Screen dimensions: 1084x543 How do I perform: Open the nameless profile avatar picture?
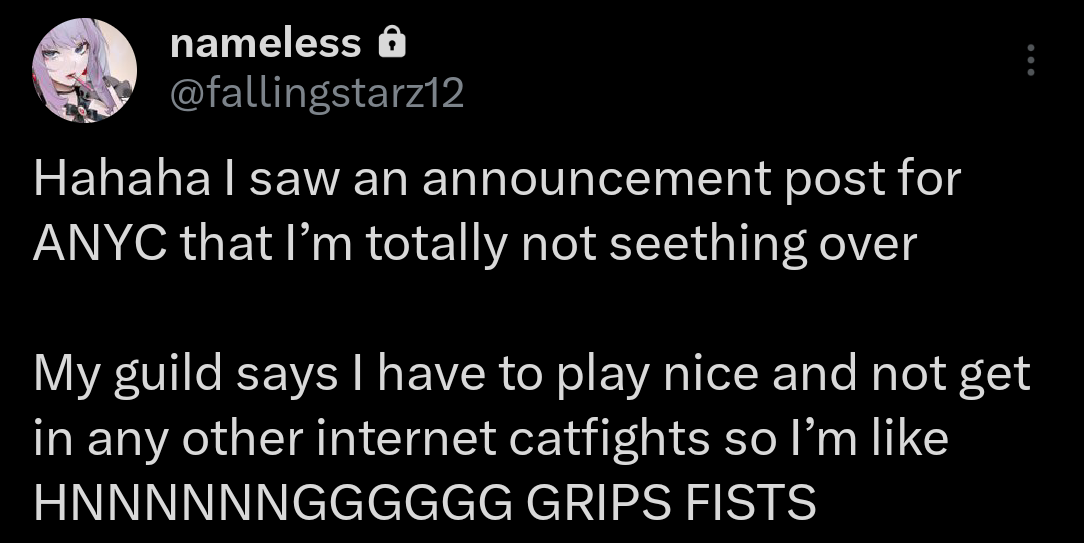[x=84, y=70]
